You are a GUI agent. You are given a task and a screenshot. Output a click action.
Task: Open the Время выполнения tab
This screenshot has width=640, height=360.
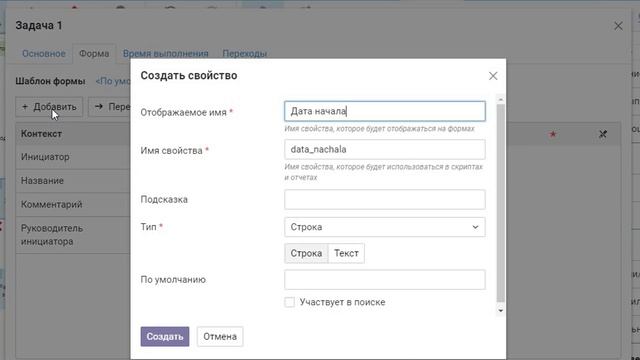(x=165, y=54)
